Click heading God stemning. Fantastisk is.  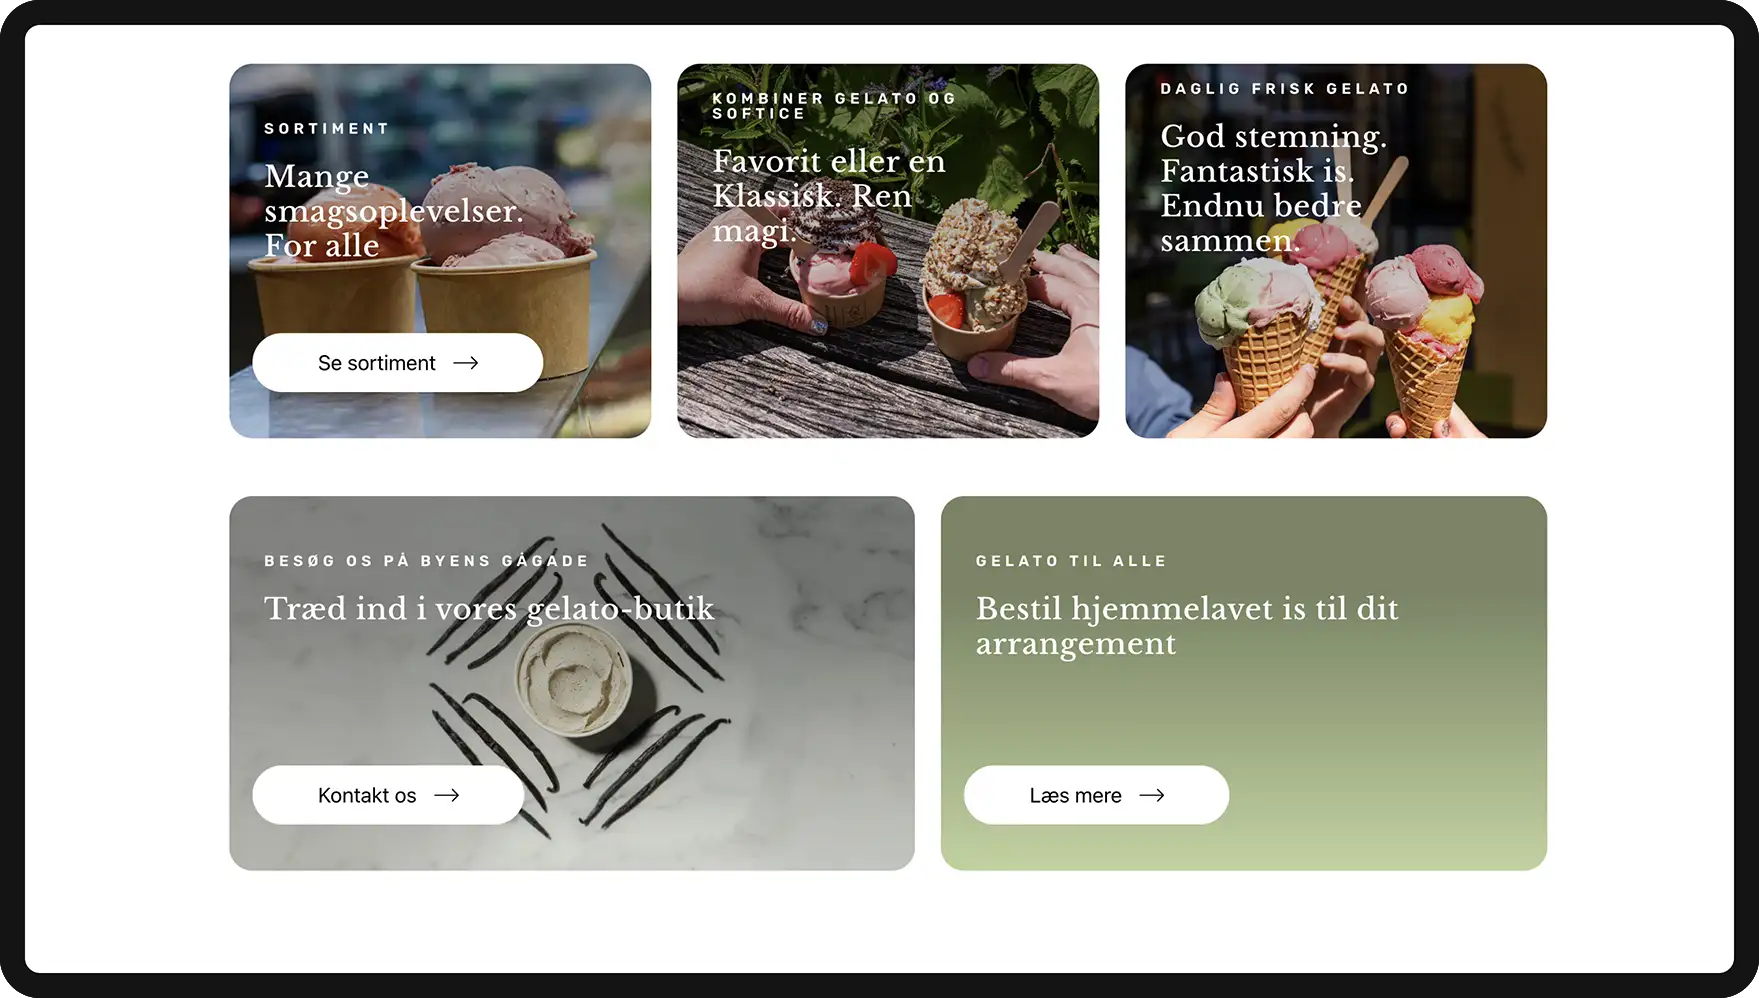pos(1274,188)
